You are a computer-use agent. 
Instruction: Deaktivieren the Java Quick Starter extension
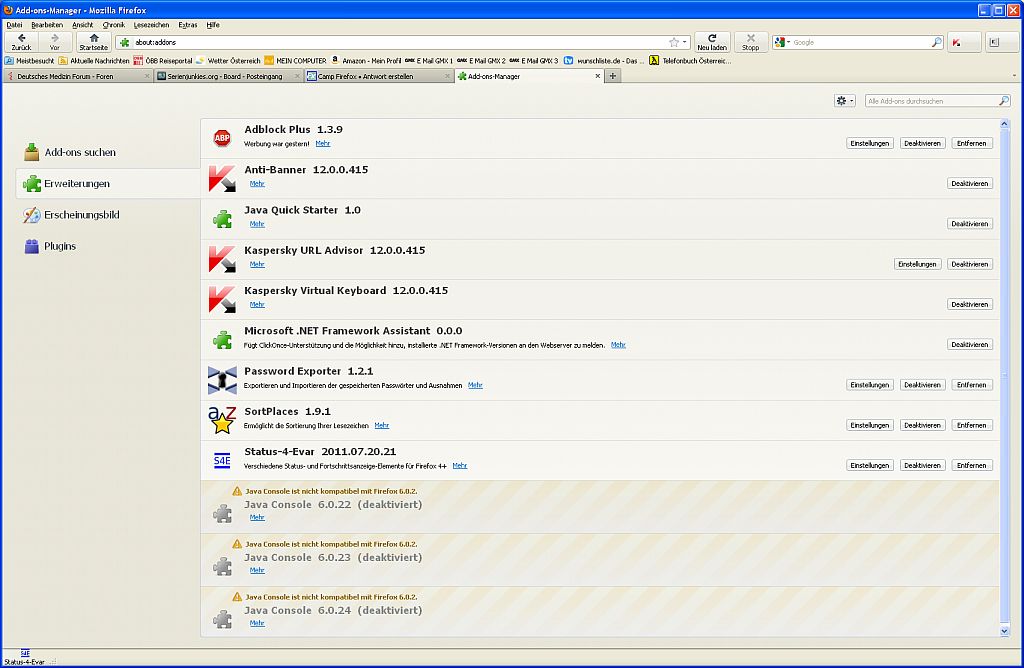969,224
